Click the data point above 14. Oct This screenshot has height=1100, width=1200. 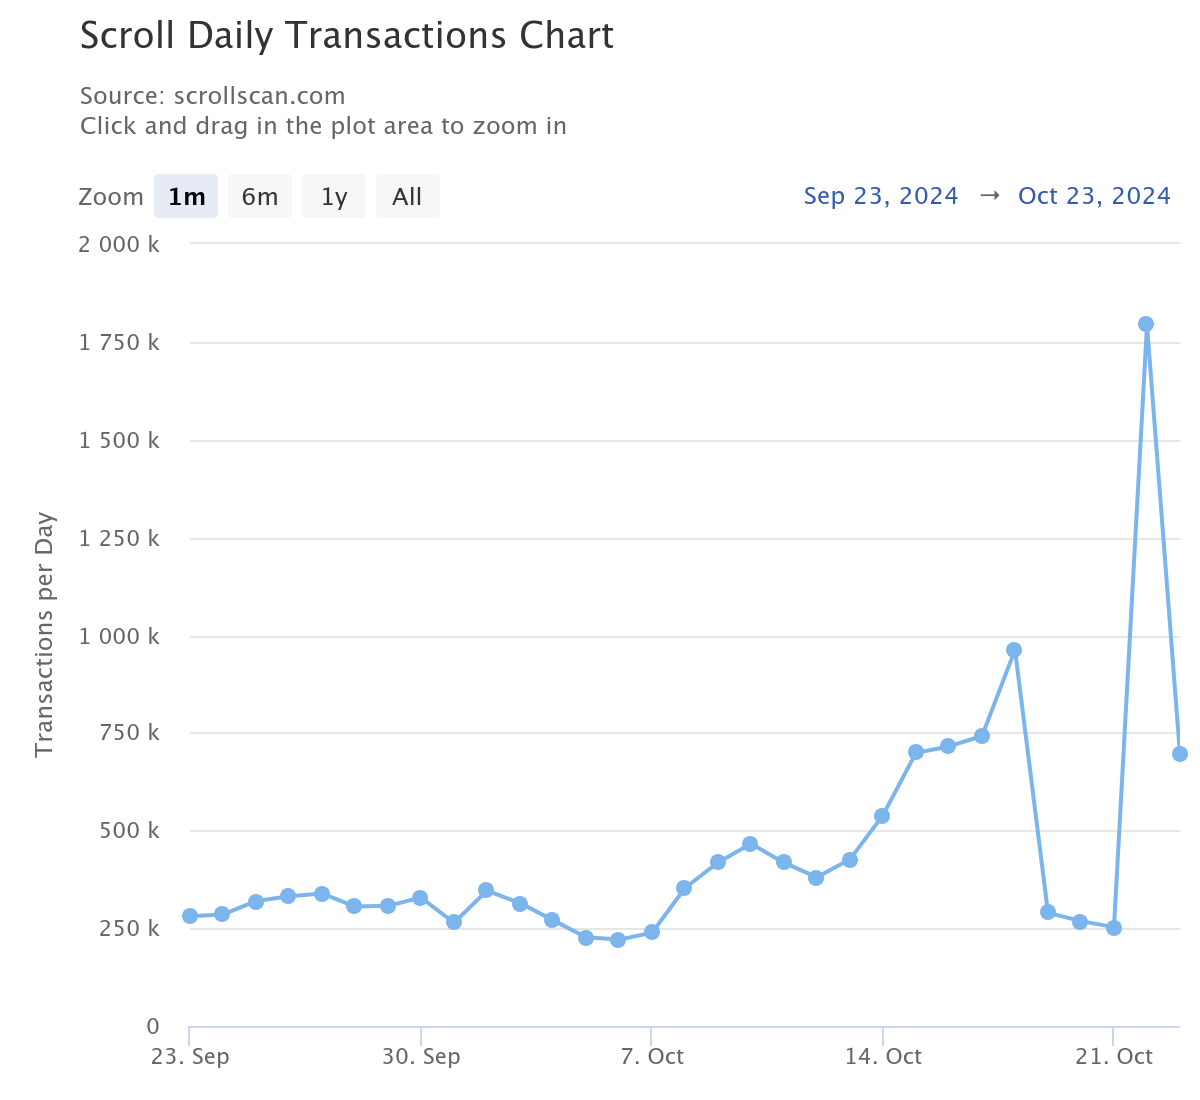[881, 815]
